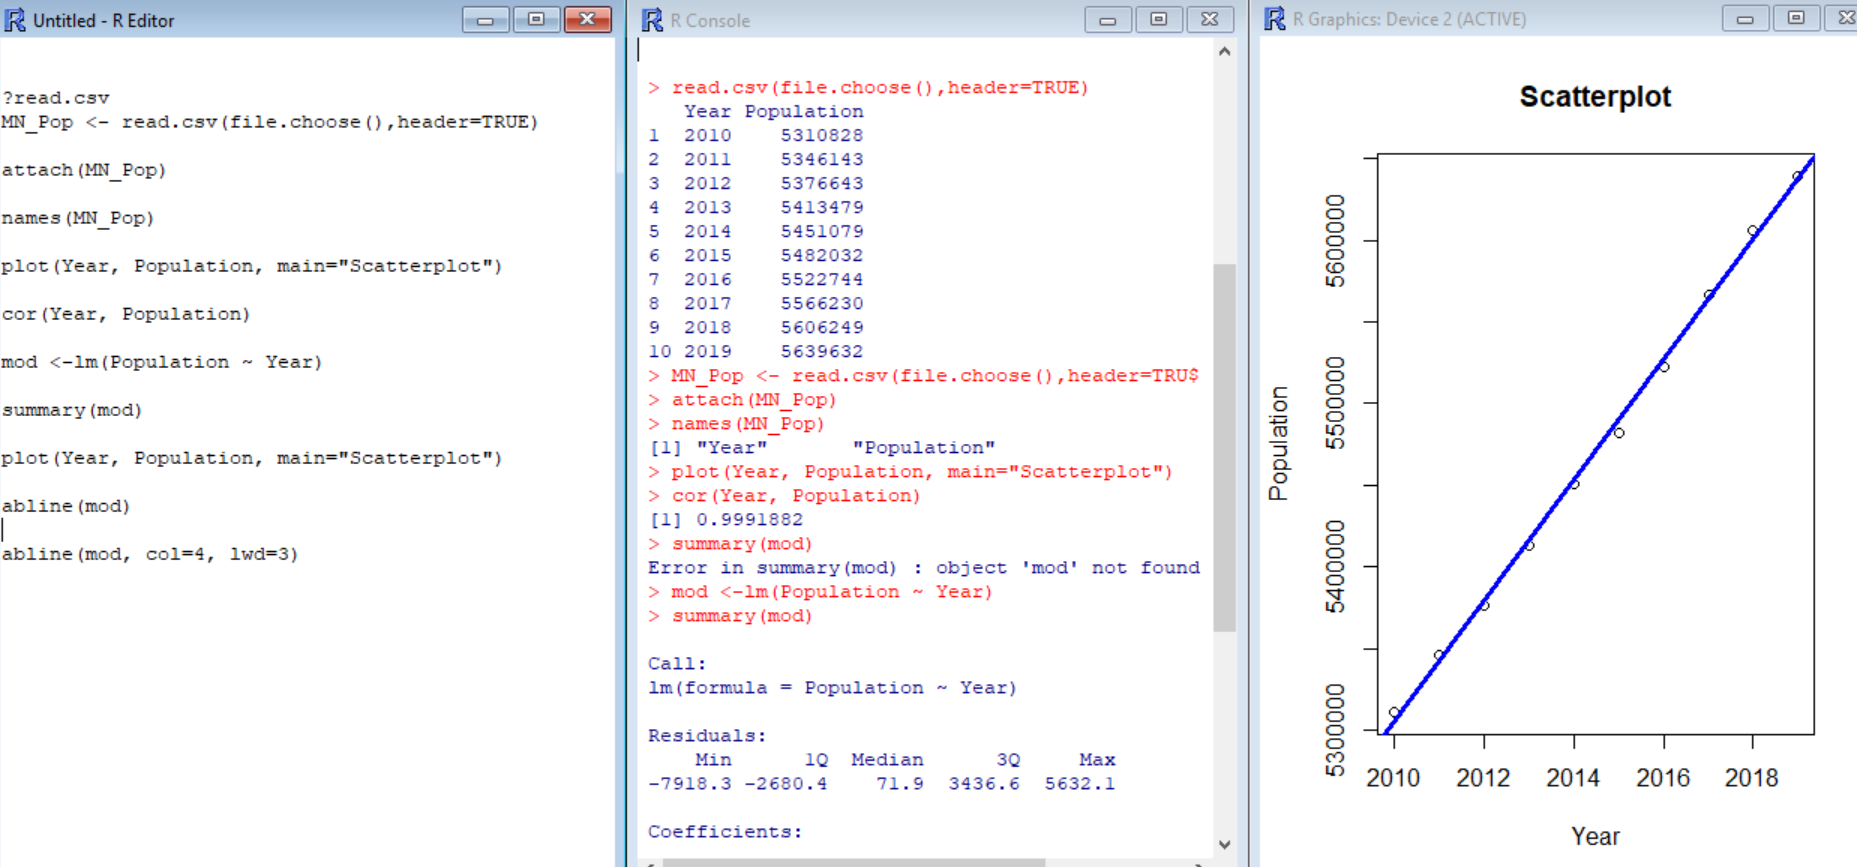The height and width of the screenshot is (867, 1857).
Task: Click the R logo icon in the R Editor title bar
Action: [14, 20]
